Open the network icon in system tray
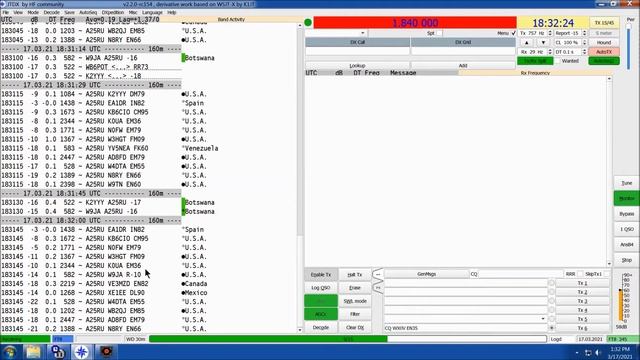This screenshot has width=640, height=360. pyautogui.click(x=588, y=353)
